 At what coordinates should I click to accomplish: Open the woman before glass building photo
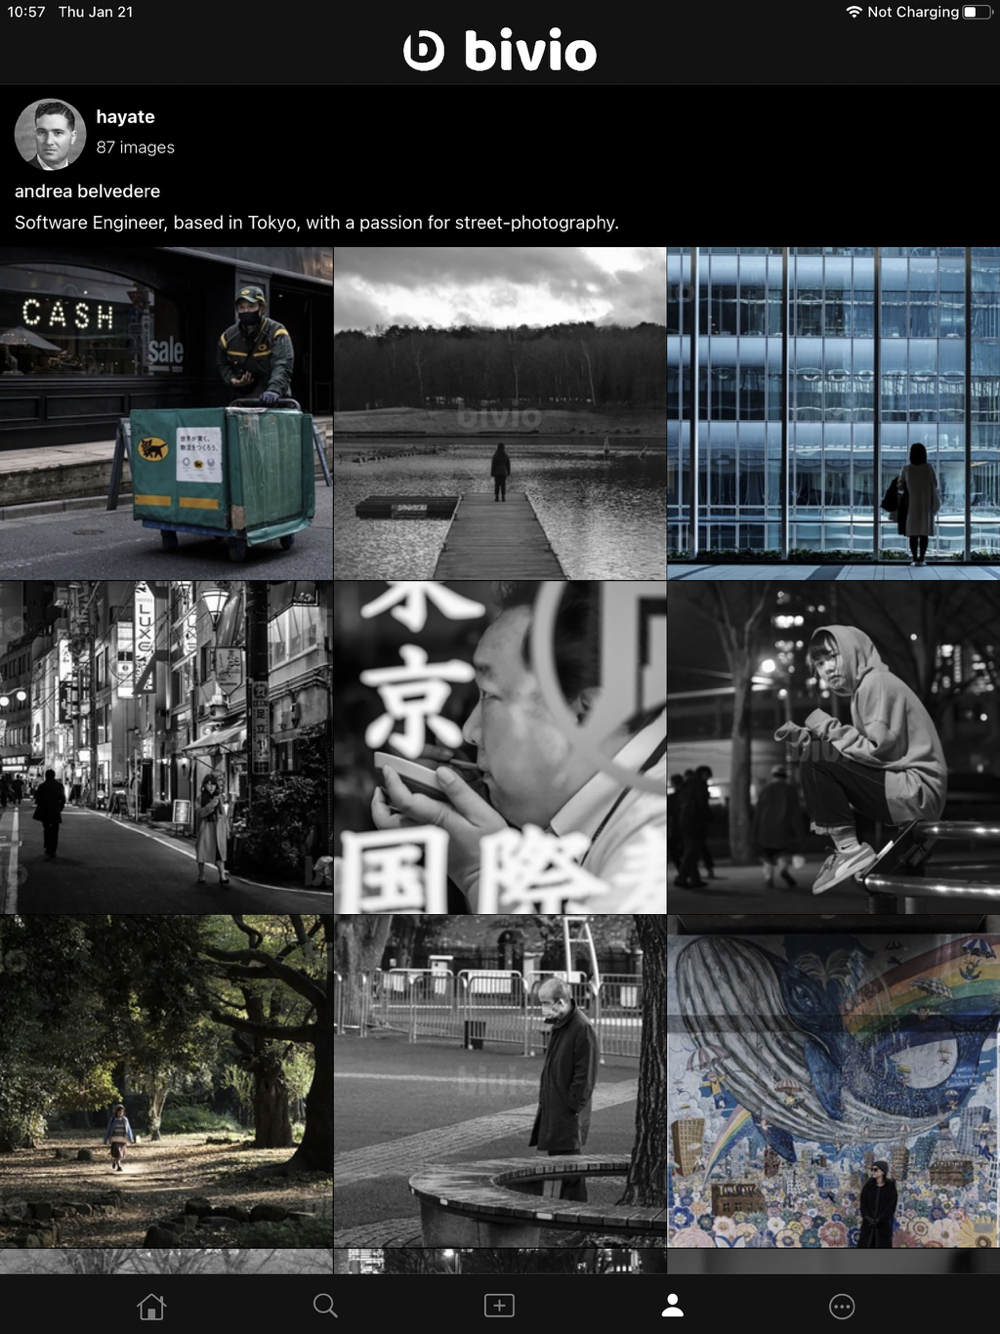[834, 413]
